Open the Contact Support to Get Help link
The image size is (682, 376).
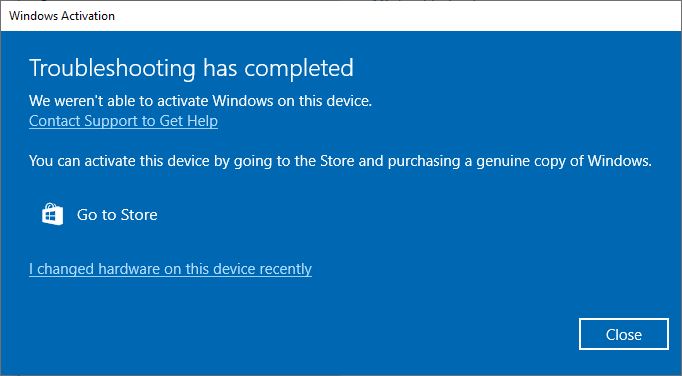click(x=124, y=121)
